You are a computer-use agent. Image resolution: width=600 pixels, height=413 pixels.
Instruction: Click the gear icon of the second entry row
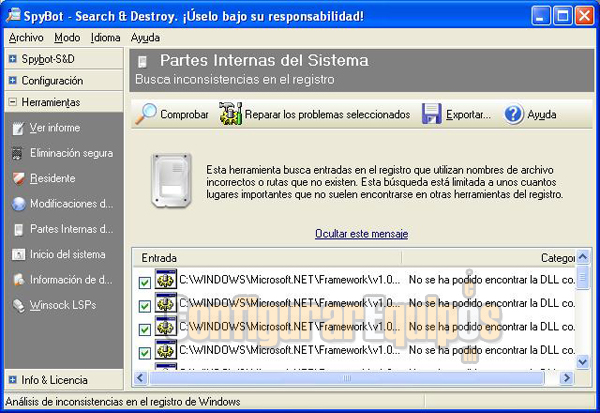tap(165, 302)
